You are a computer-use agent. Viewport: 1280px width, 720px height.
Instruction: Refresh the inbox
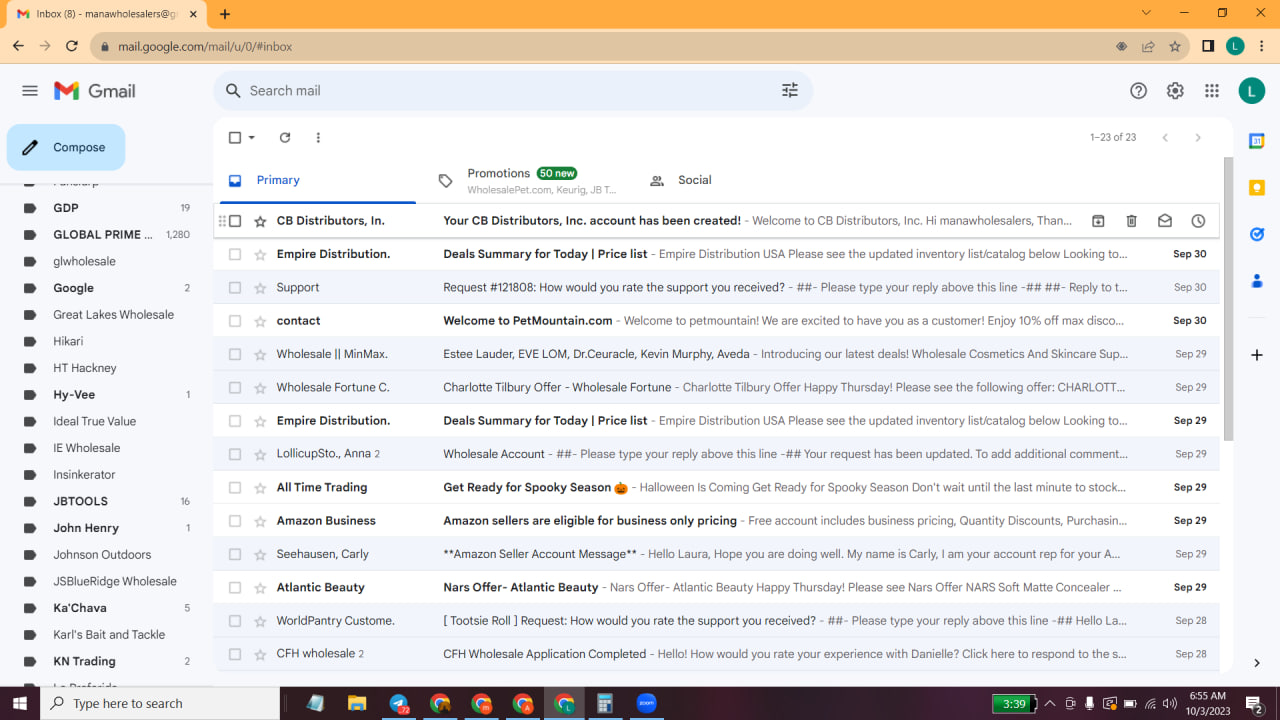click(285, 138)
